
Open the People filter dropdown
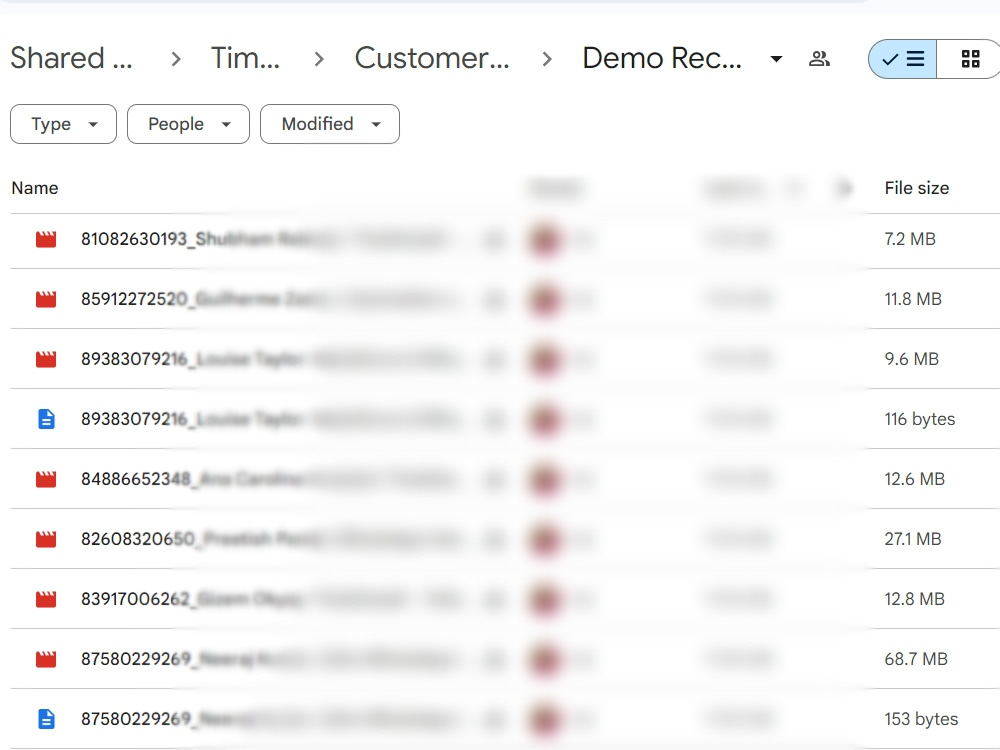188,124
